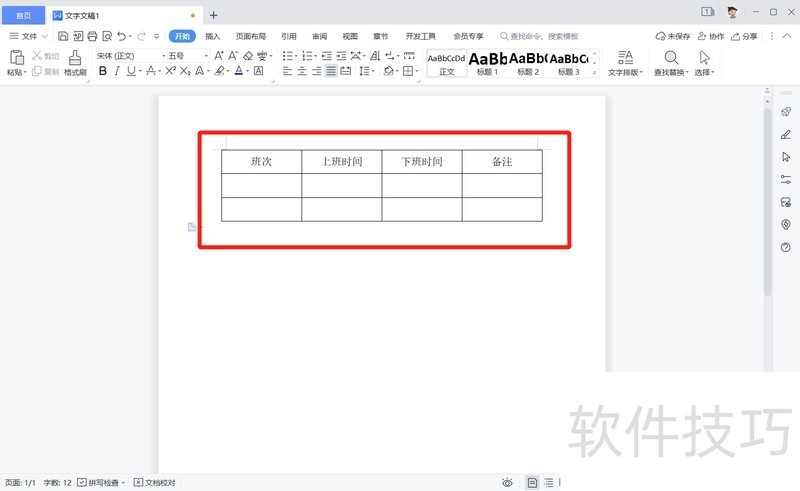Click Document Proofing (文档校对) in status bar
This screenshot has width=800, height=491.
point(155,482)
